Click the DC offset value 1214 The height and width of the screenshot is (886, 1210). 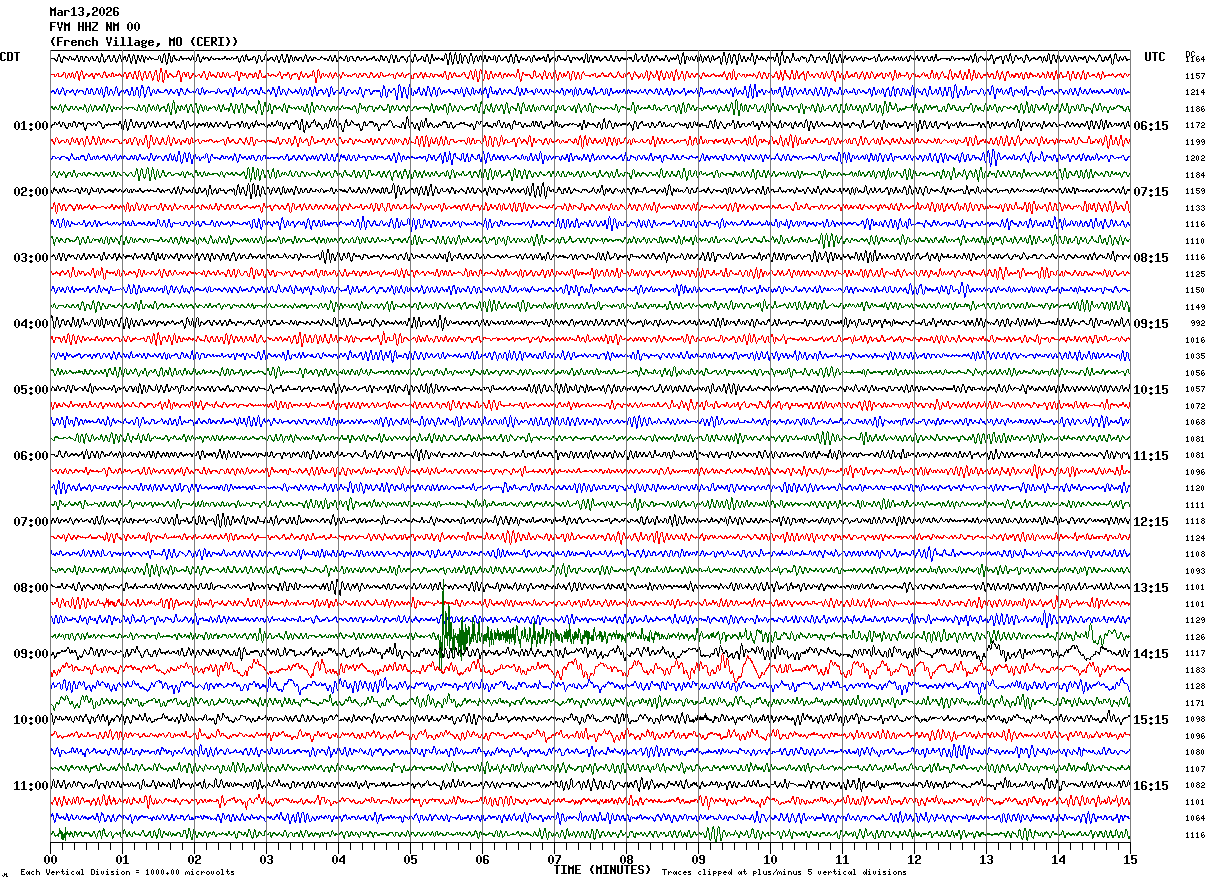click(x=1195, y=93)
